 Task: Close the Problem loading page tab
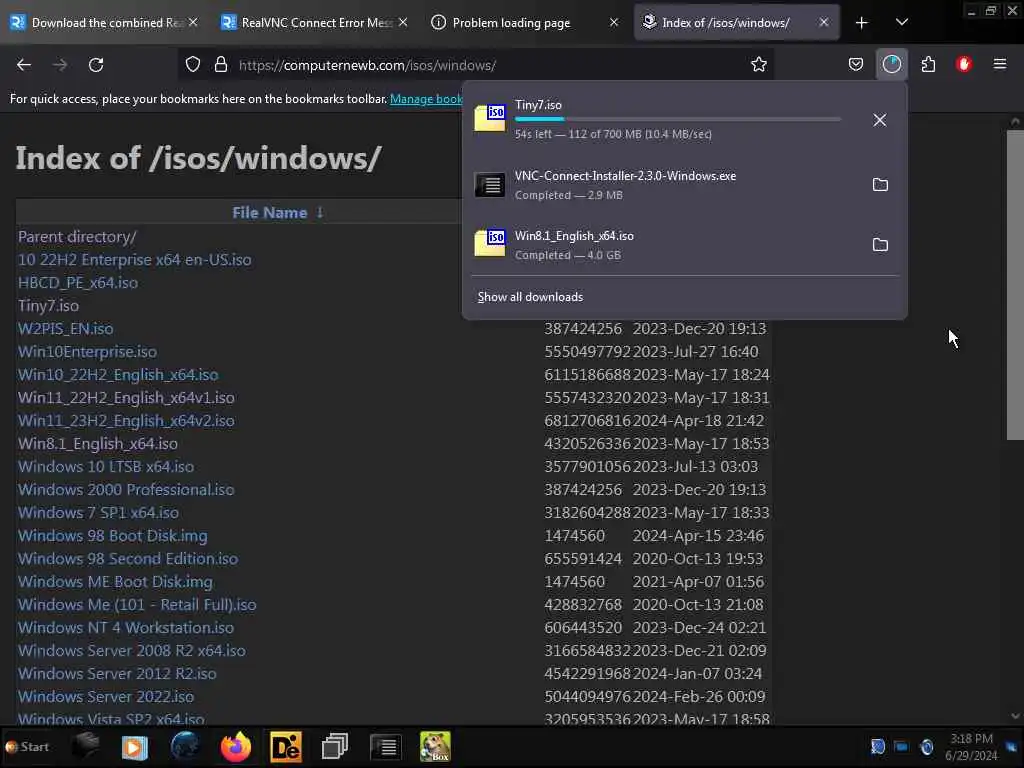click(x=614, y=23)
